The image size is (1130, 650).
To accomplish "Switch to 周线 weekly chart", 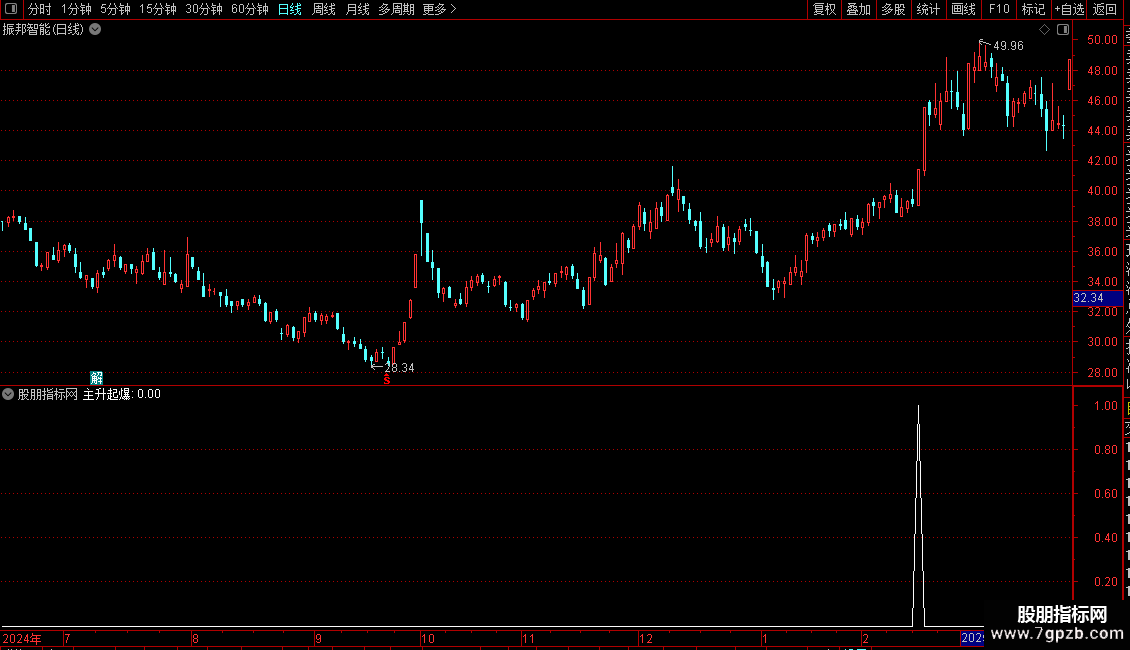I will tap(324, 9).
